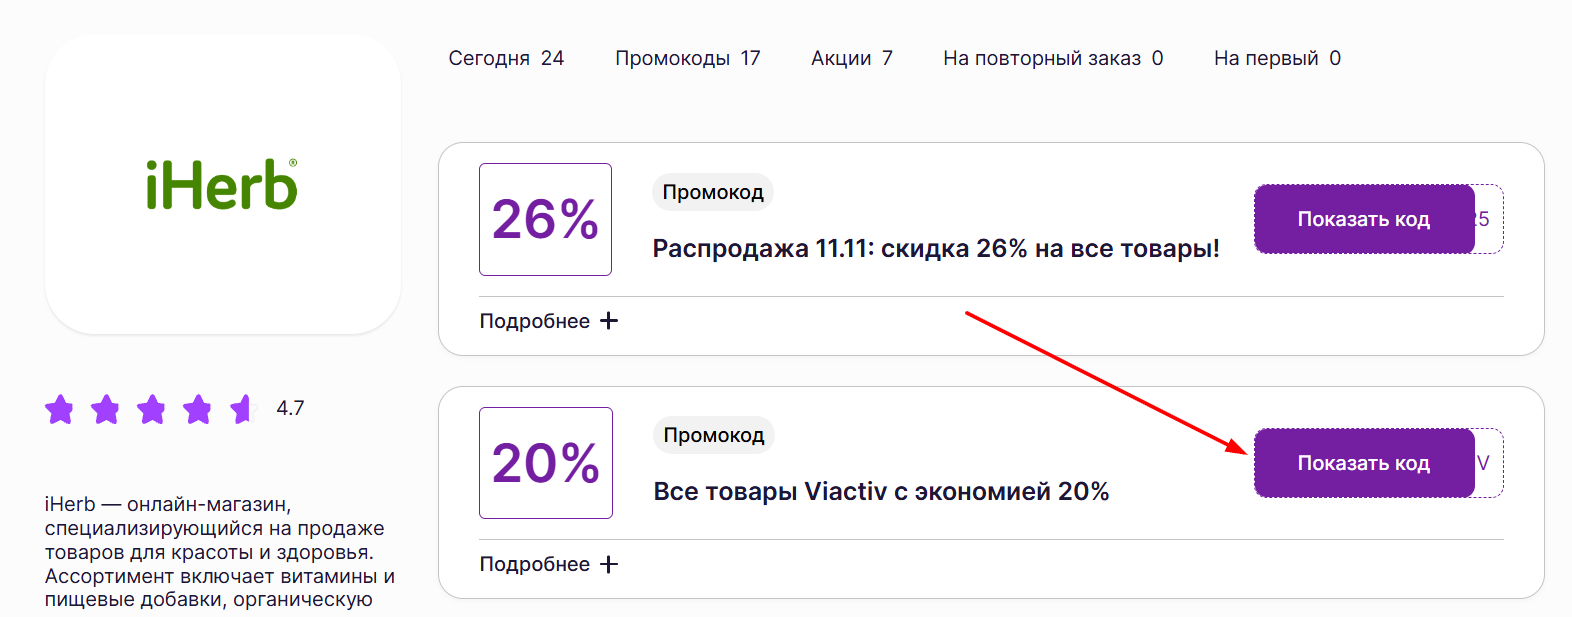Click the middle star of the rating
The image size is (1572, 617).
click(150, 408)
